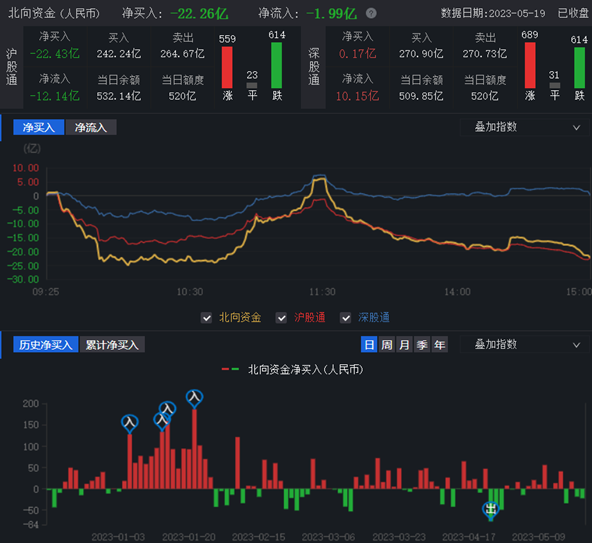The height and width of the screenshot is (543, 592).
Task: Select the 月 monthly period button
Action: [x=404, y=344]
